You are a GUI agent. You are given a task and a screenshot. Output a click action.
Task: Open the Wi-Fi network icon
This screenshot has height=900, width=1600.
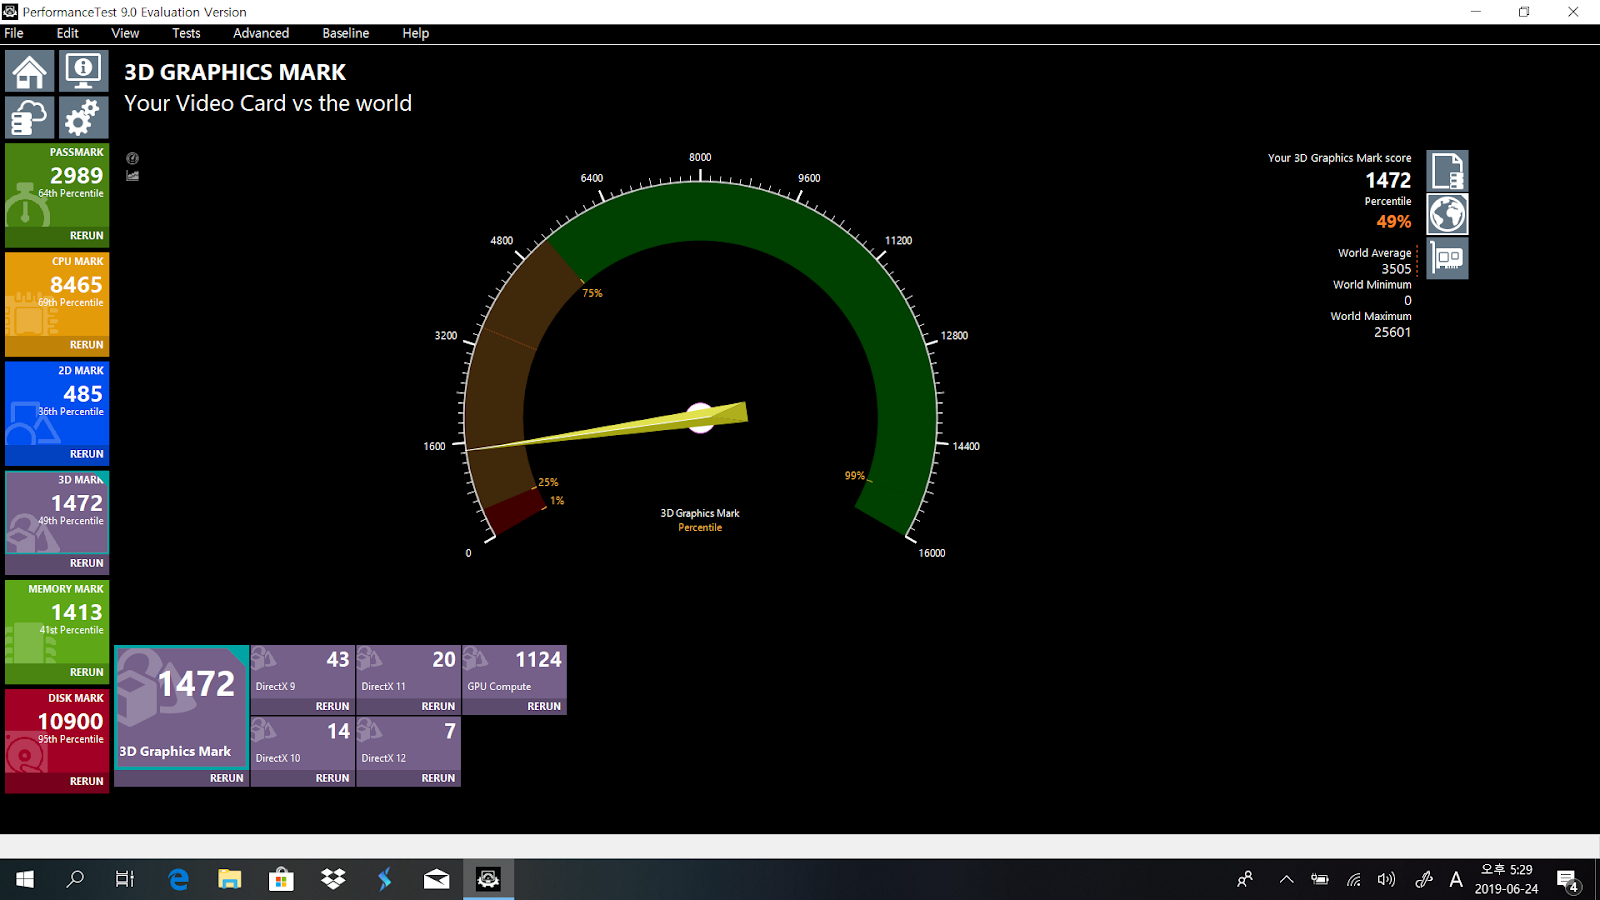[1354, 880]
